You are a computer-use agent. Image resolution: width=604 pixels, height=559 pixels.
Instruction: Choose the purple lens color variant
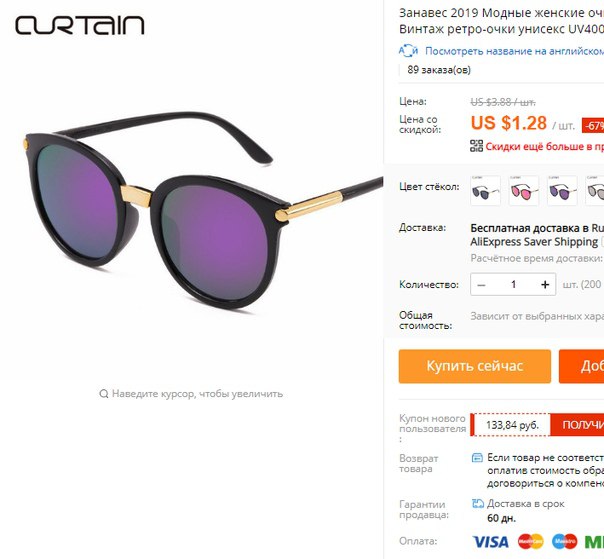(x=562, y=190)
